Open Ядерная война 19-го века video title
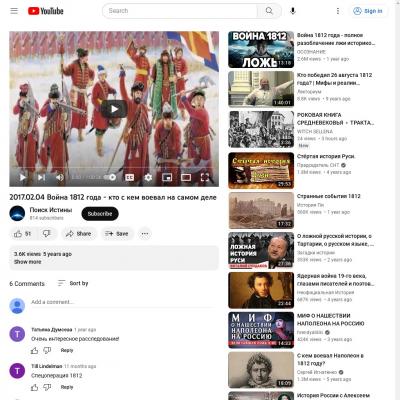 [x=335, y=280]
